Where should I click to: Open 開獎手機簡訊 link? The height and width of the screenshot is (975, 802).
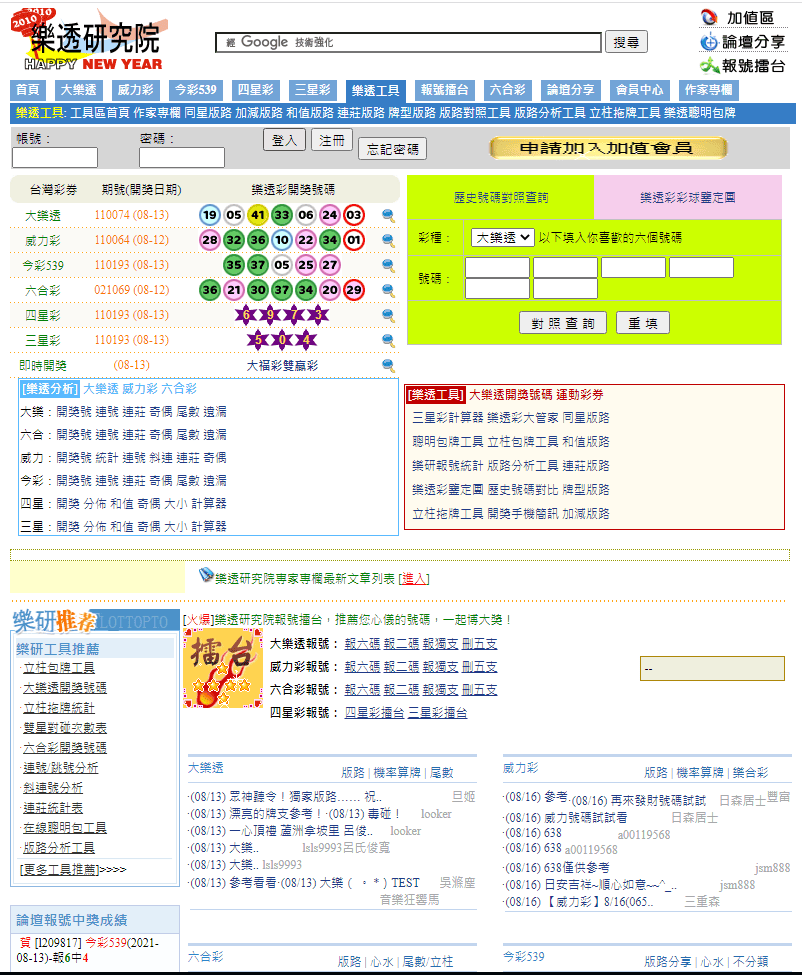523,514
